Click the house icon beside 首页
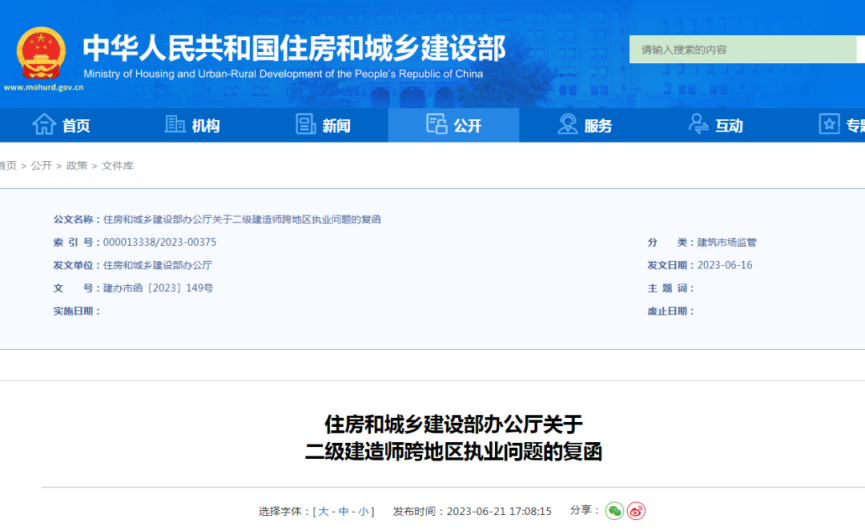Image resolution: width=865 pixels, height=531 pixels. click(x=44, y=124)
